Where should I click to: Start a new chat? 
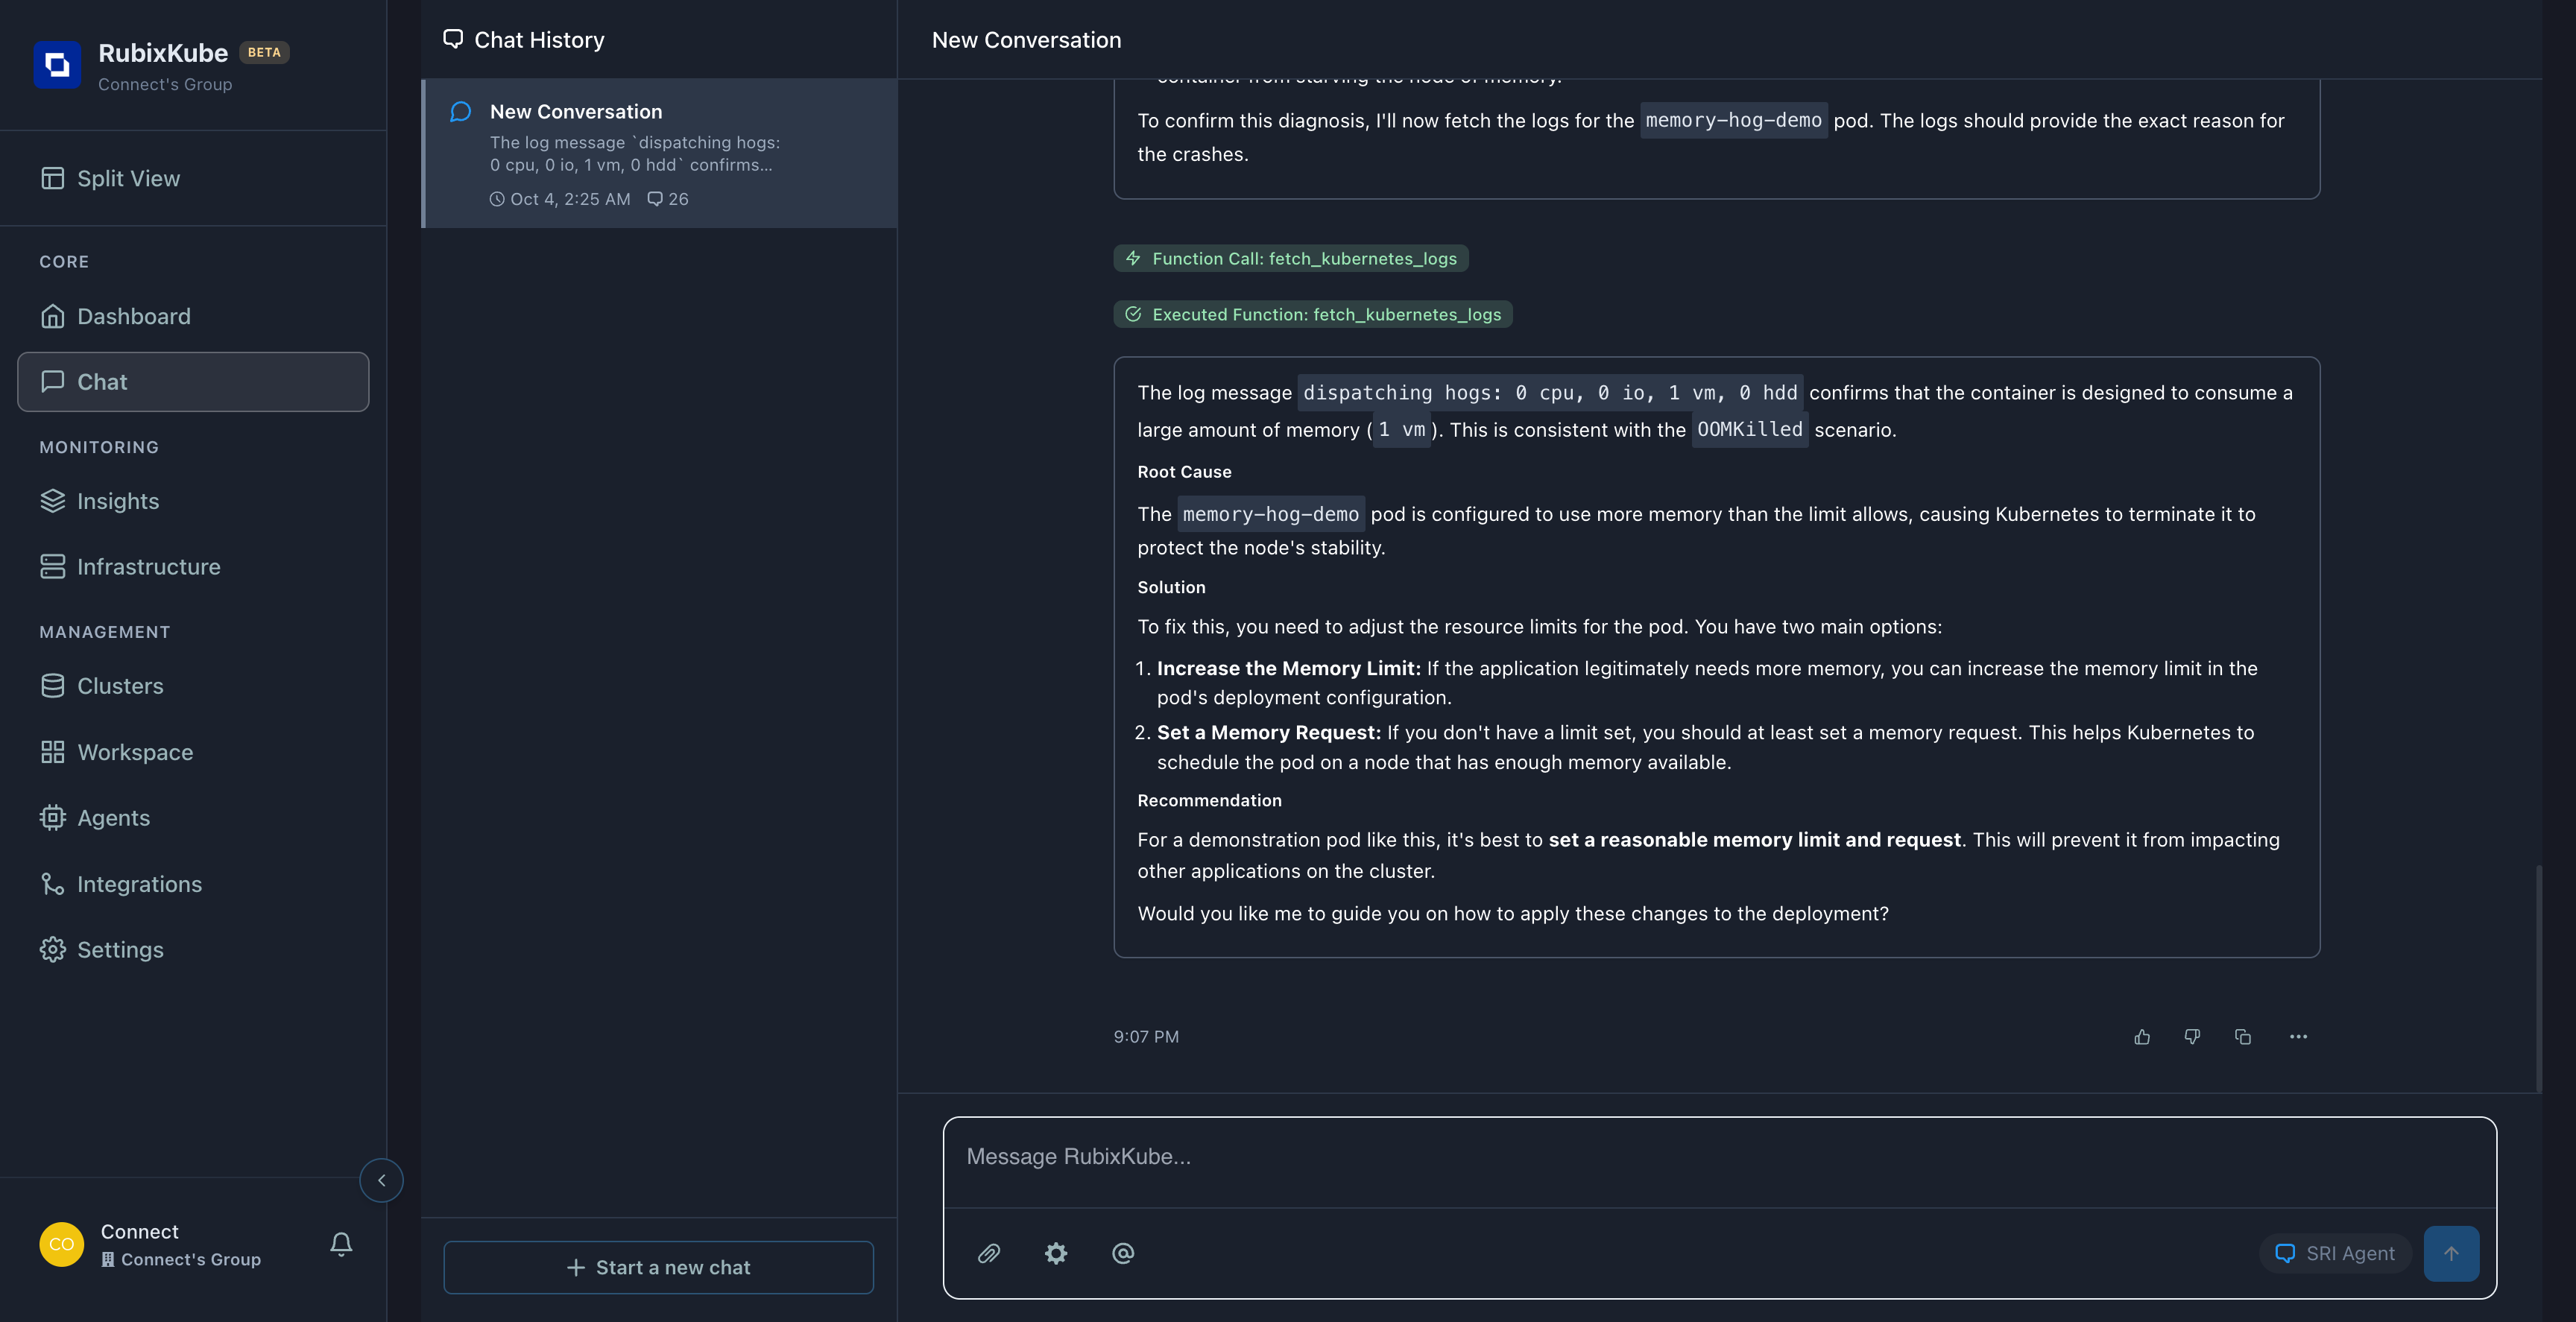658,1267
